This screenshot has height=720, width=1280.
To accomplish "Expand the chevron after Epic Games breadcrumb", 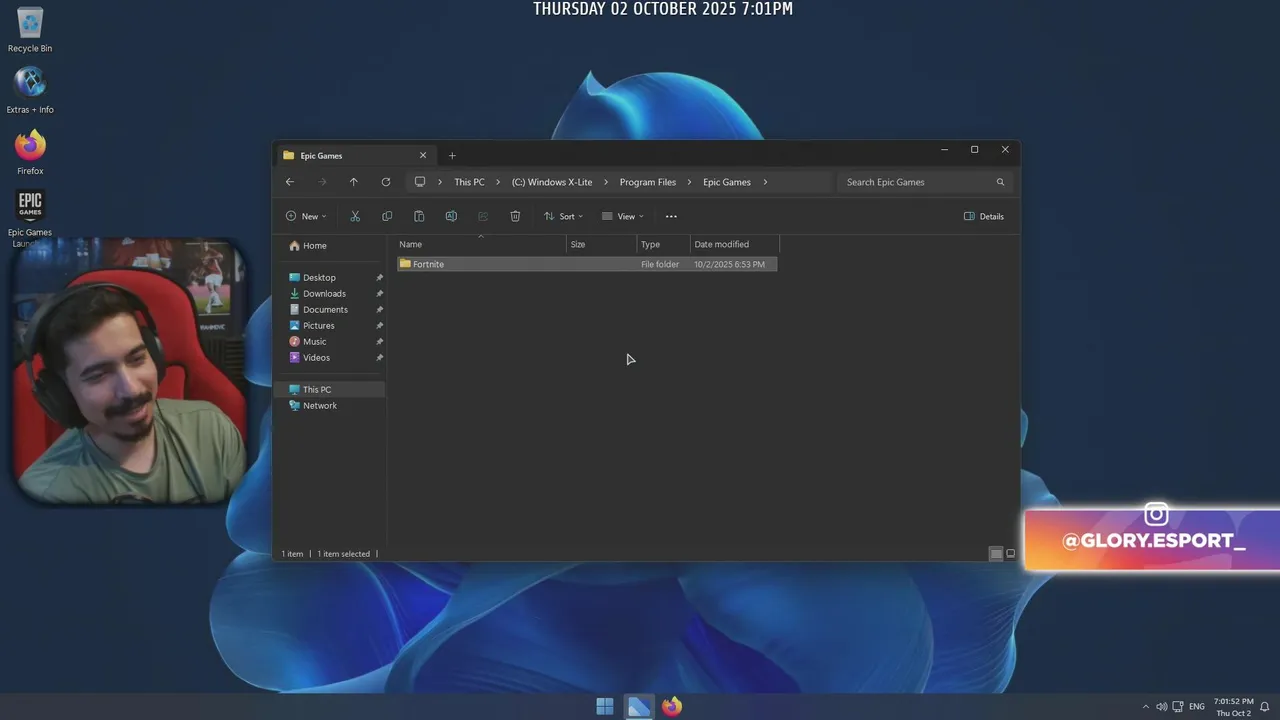I will coord(766,182).
